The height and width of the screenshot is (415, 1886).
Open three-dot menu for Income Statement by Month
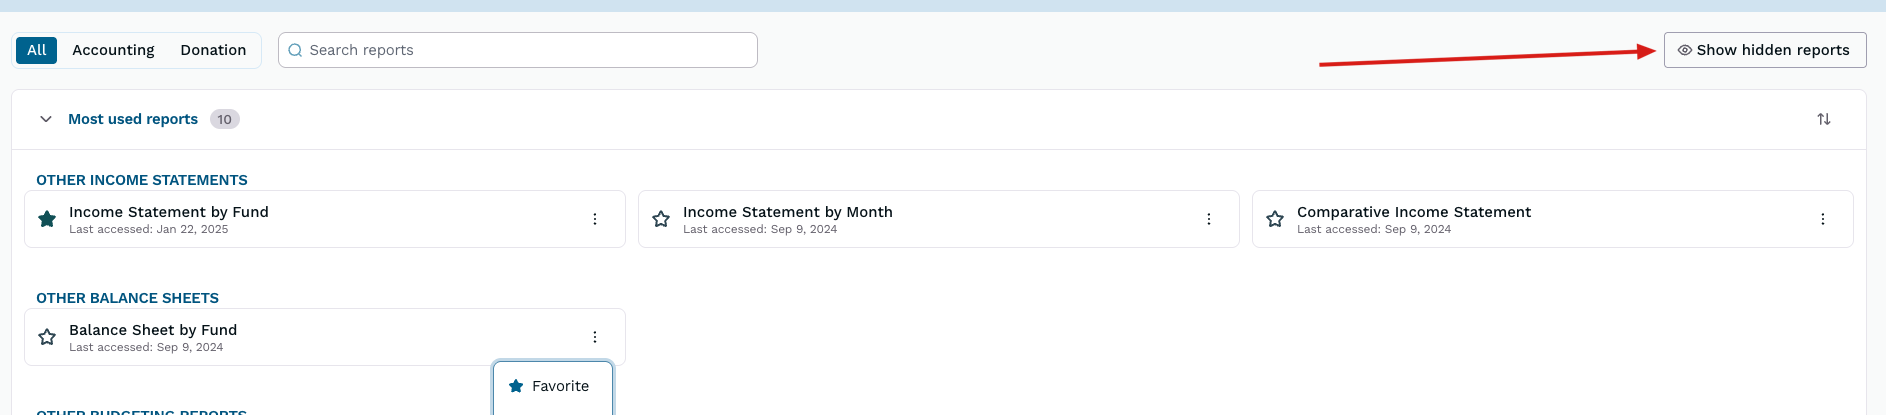click(1209, 219)
